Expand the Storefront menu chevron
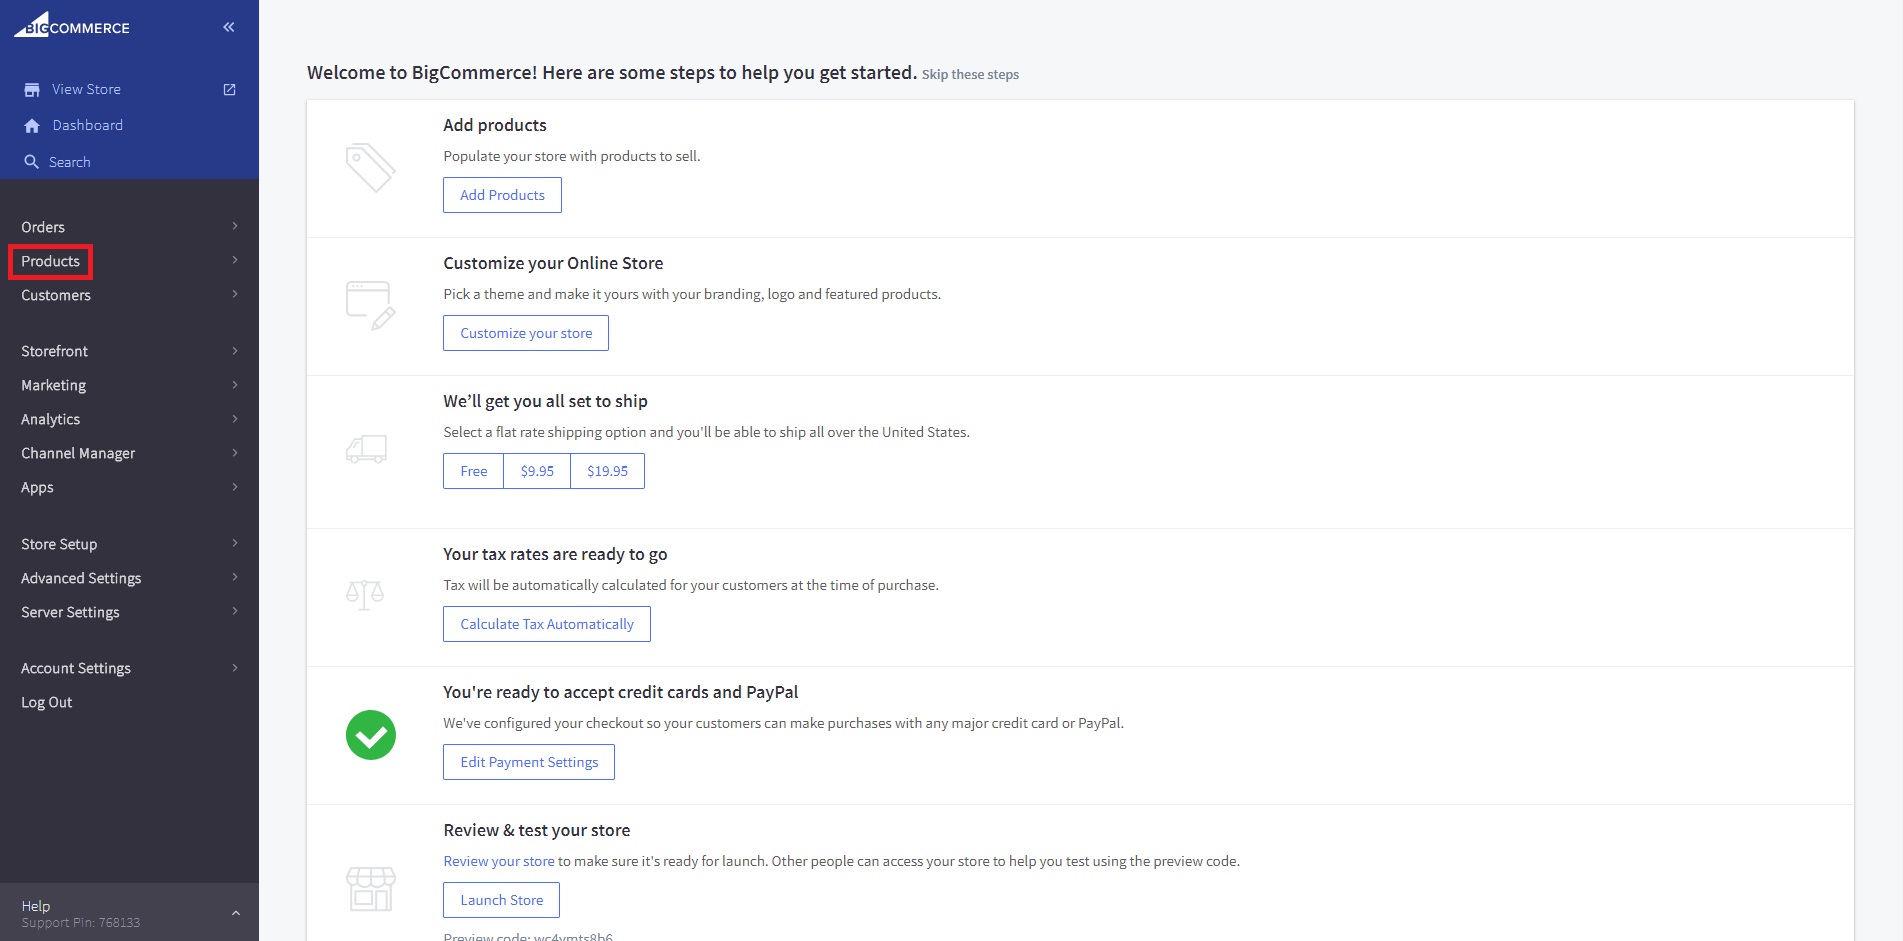 (235, 350)
